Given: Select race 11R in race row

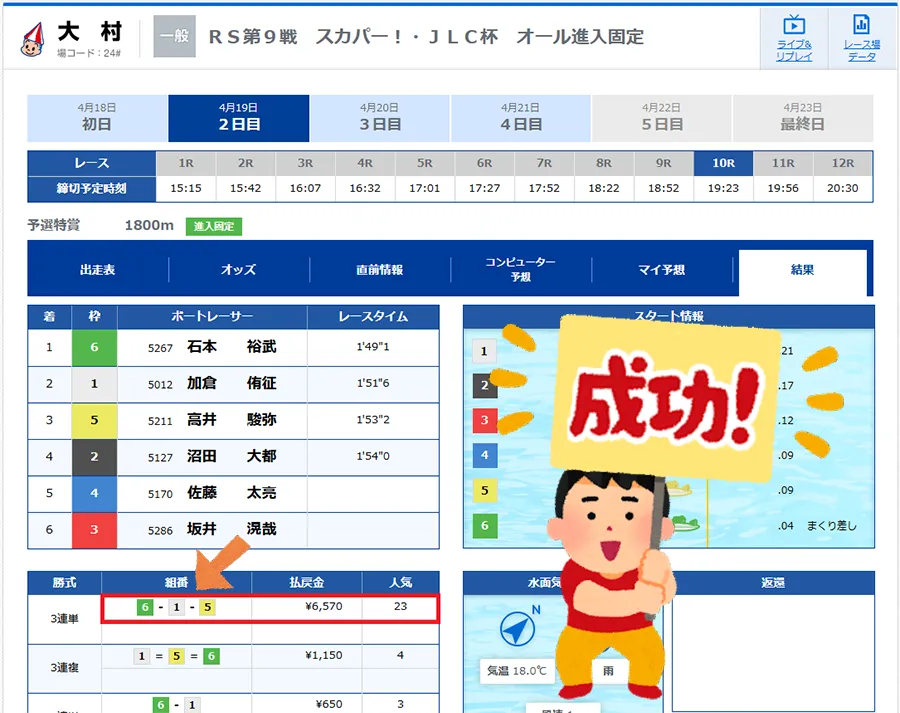Looking at the screenshot, I should point(783,163).
